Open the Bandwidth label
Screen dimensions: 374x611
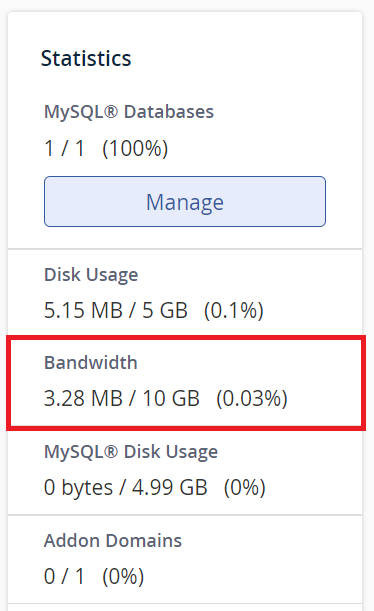coord(91,362)
